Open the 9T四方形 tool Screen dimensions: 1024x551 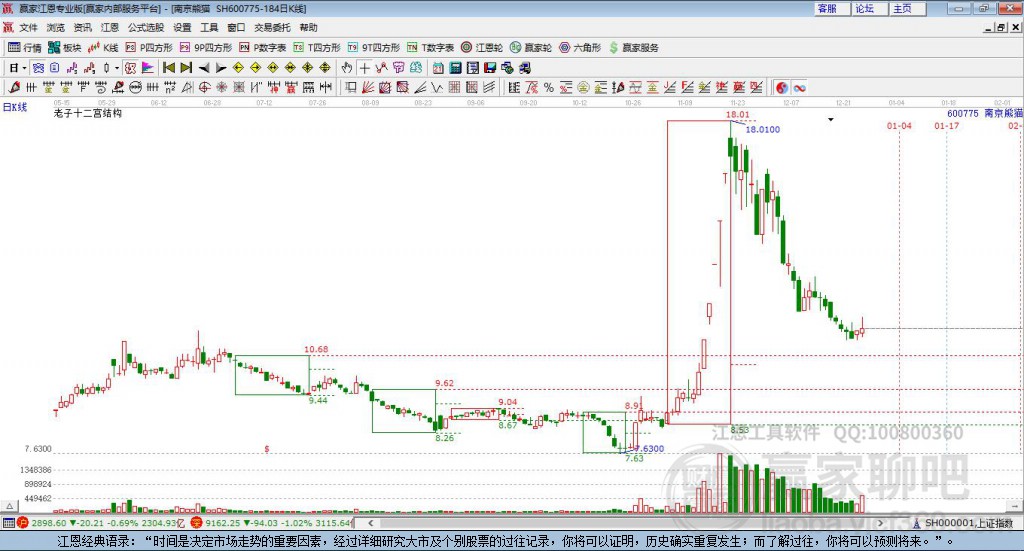click(x=374, y=48)
